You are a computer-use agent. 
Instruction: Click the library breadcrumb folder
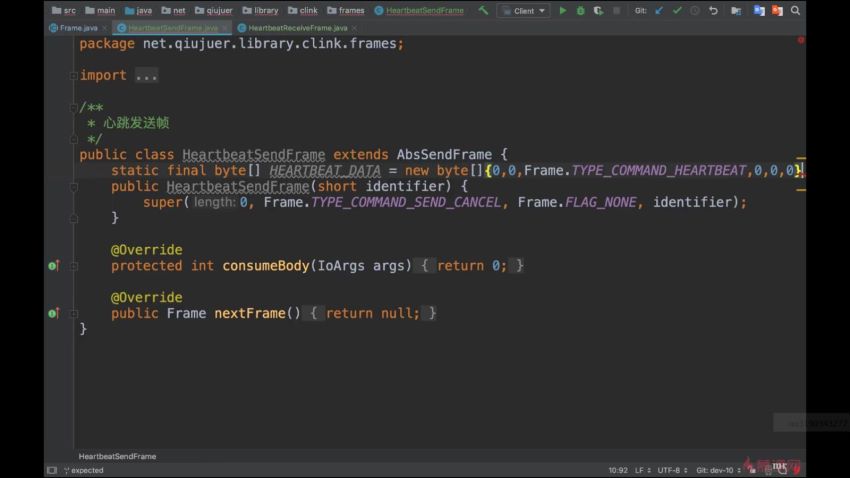(265, 11)
